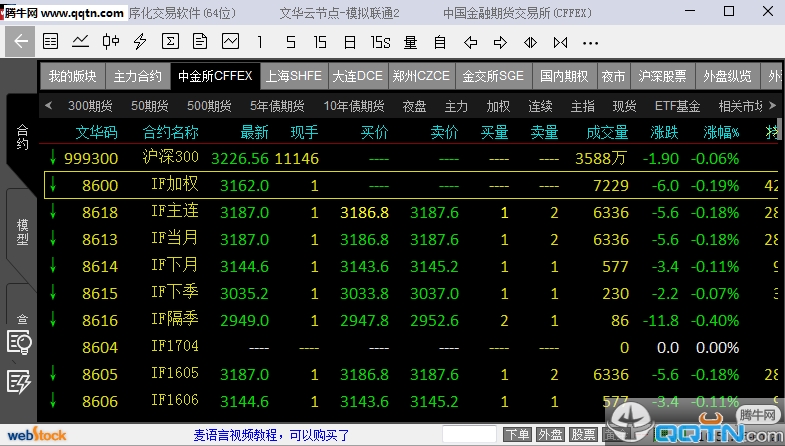Open the 夜市 tab

pos(613,76)
